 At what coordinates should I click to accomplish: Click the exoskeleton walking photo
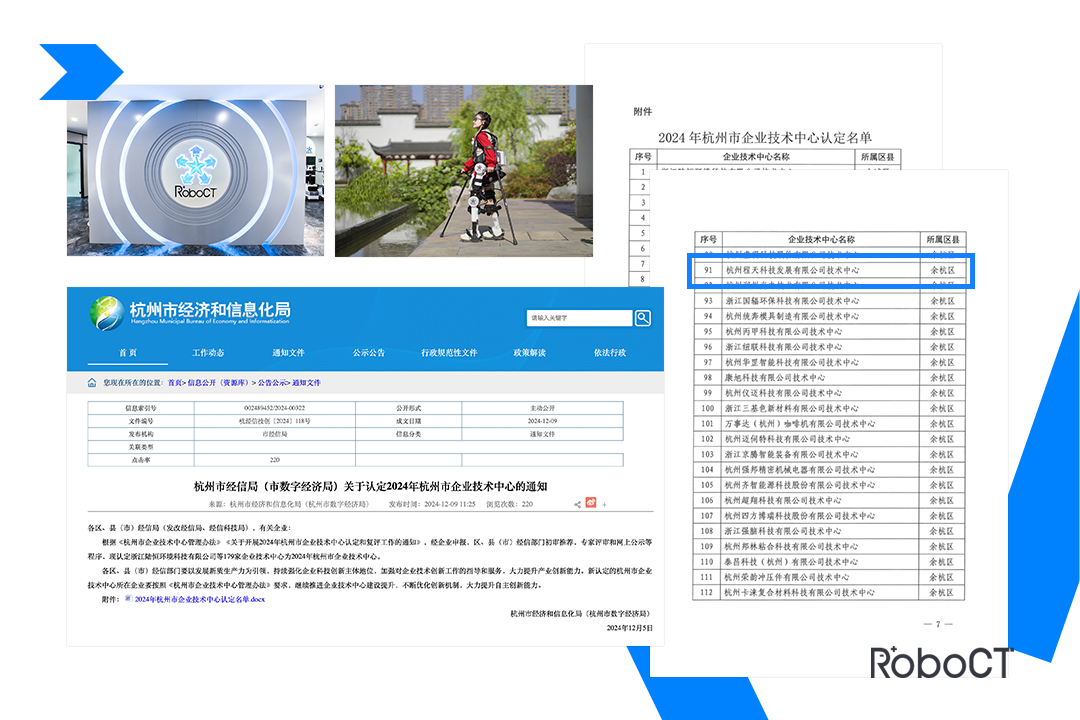(460, 170)
